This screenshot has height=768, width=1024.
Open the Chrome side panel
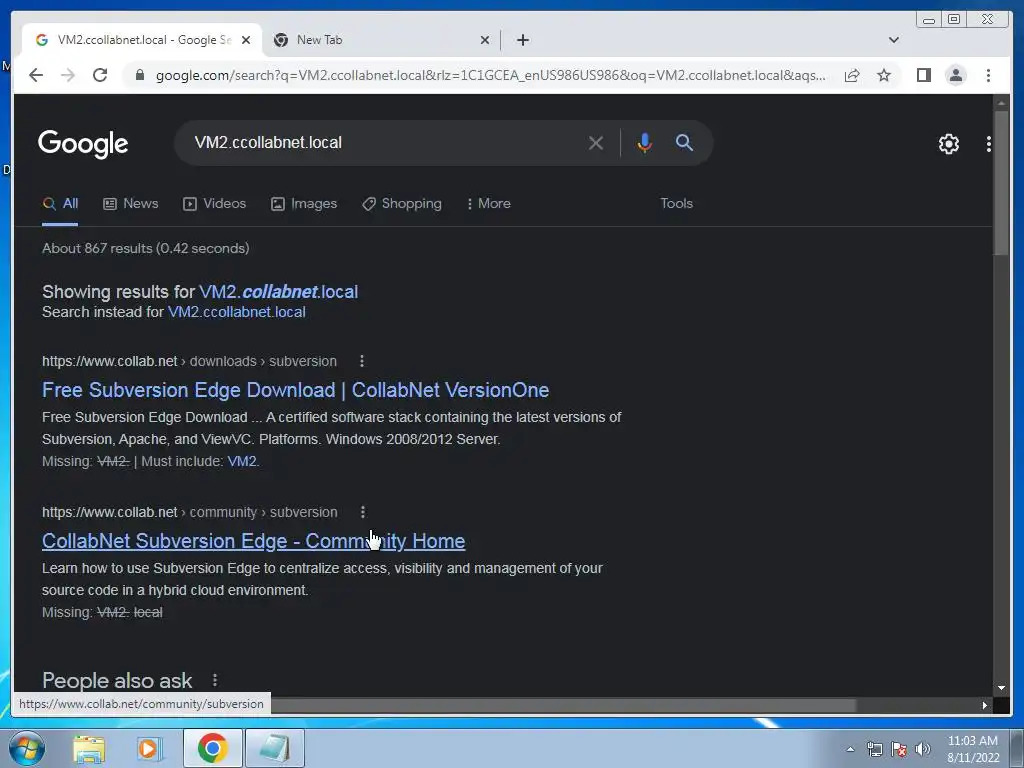tap(923, 75)
